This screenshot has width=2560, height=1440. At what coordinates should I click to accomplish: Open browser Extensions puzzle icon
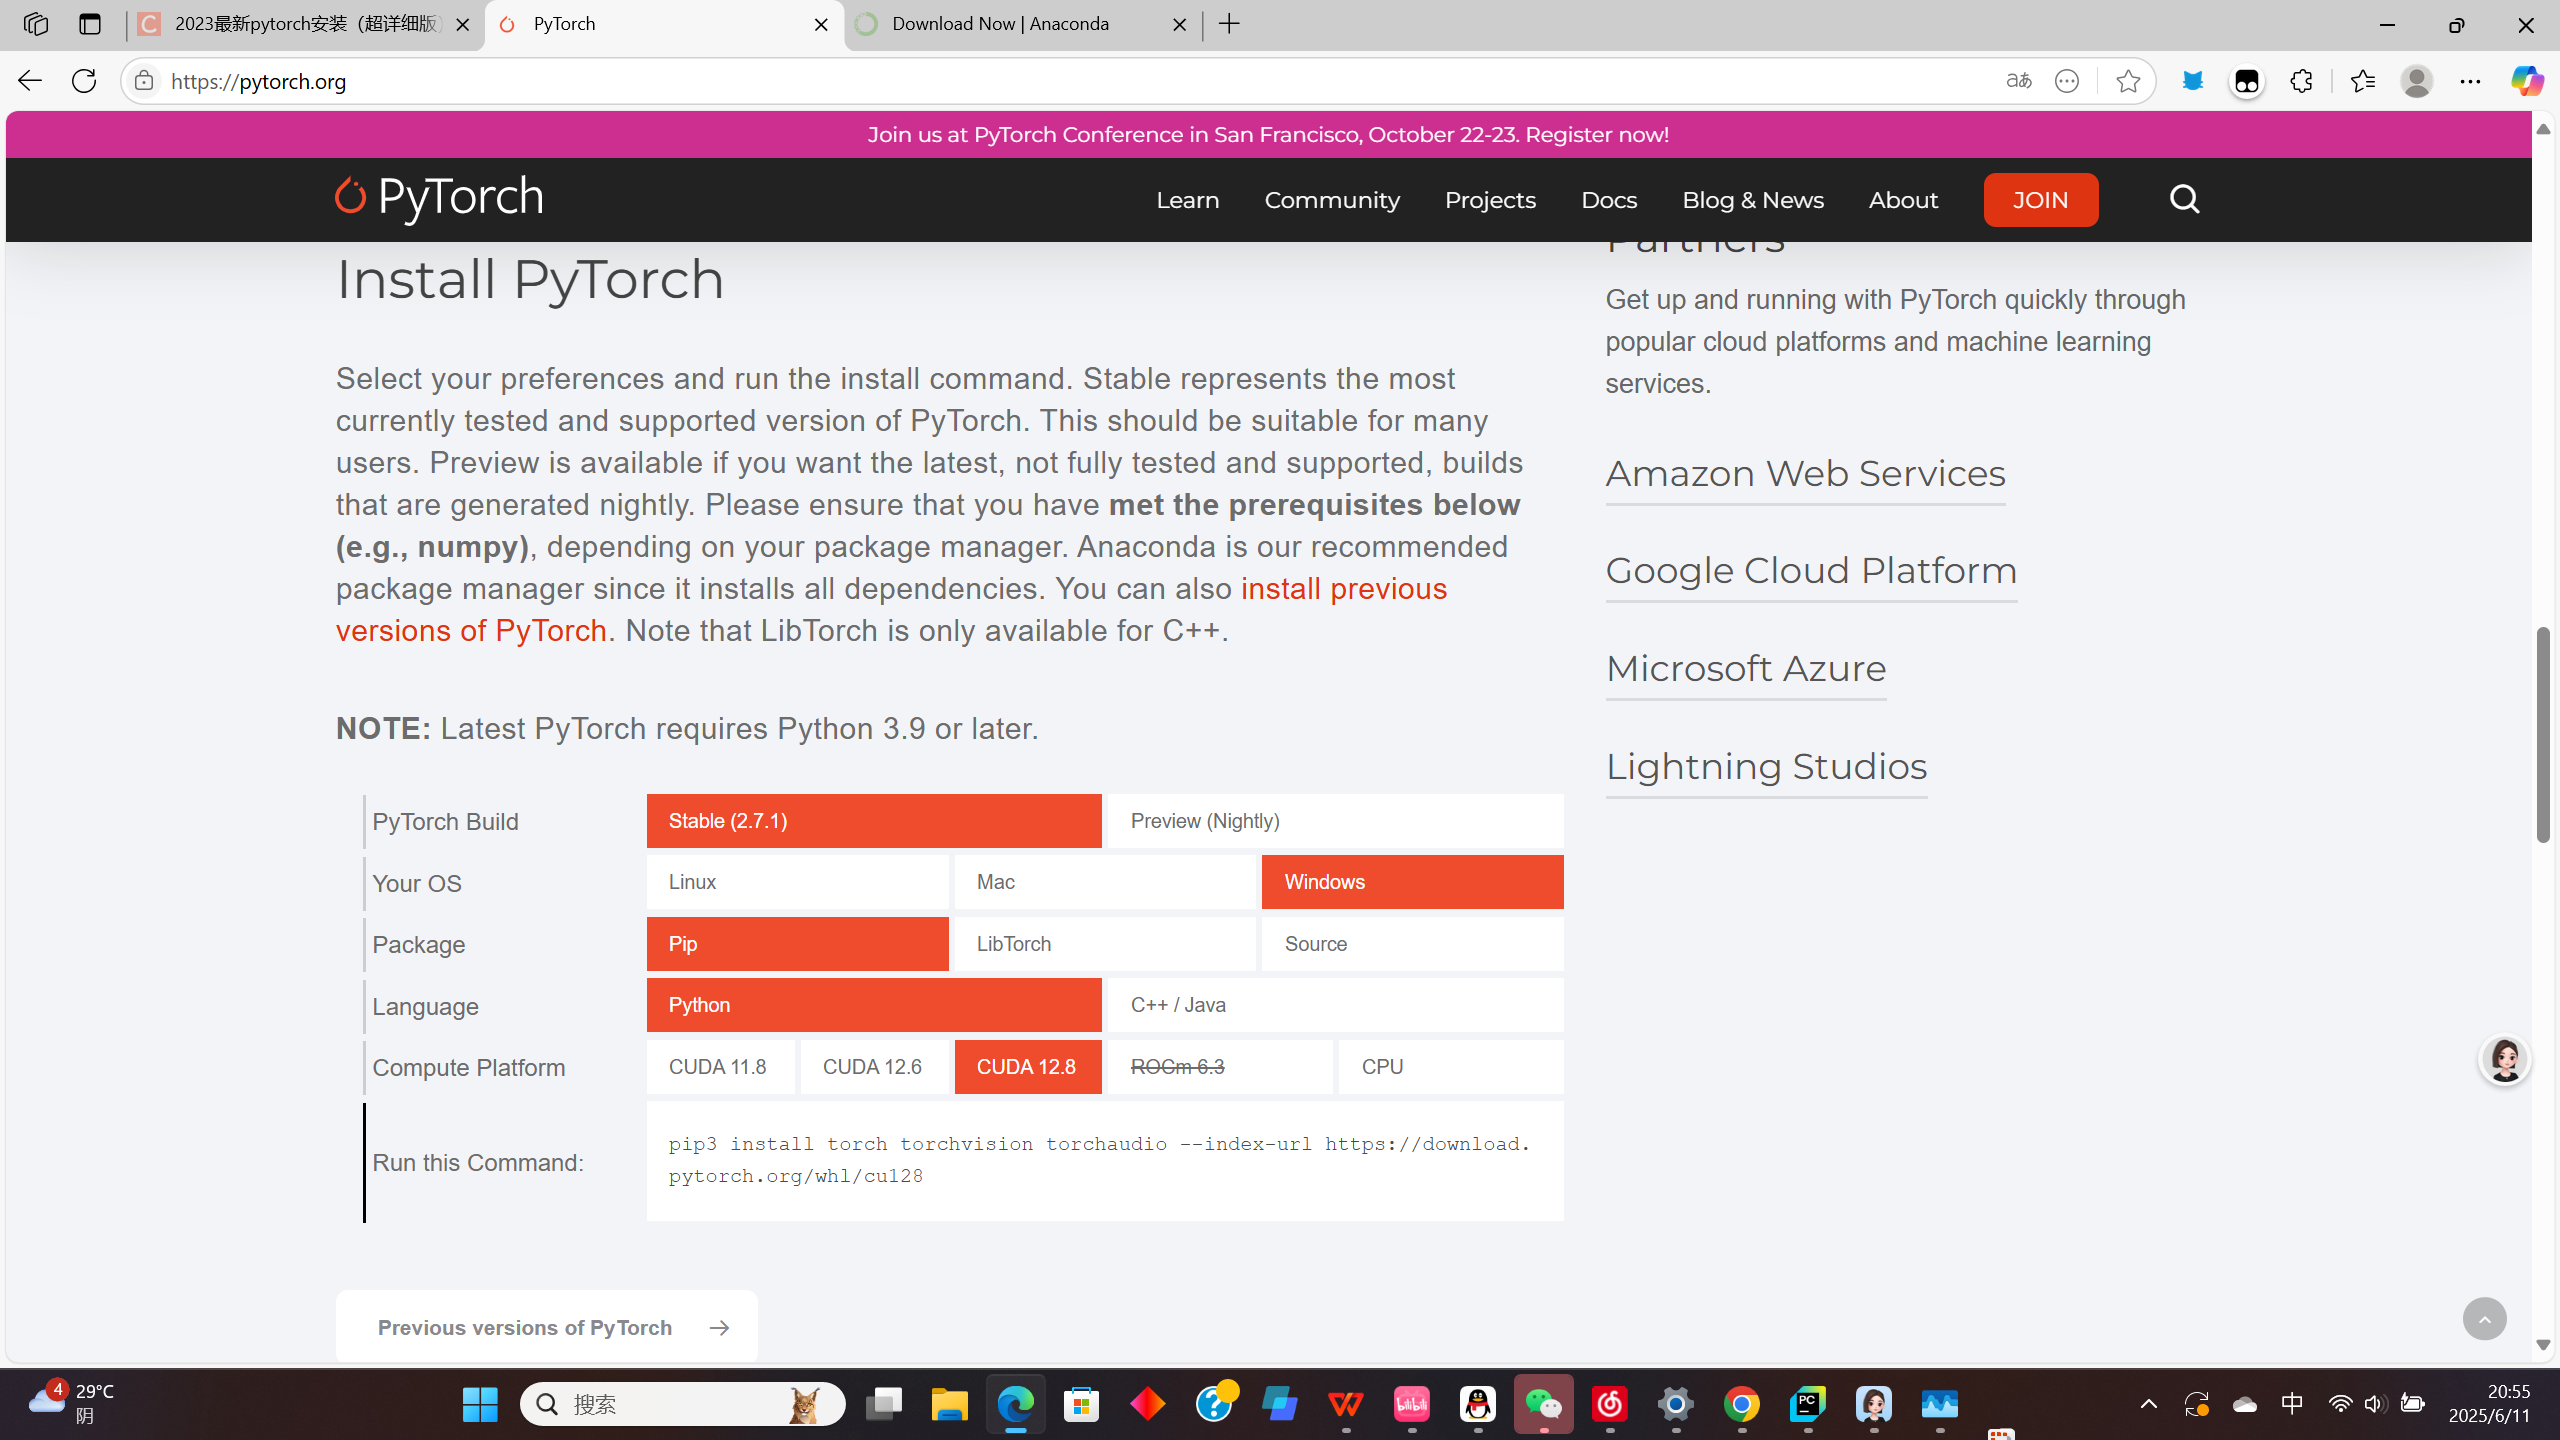[x=2301, y=81]
